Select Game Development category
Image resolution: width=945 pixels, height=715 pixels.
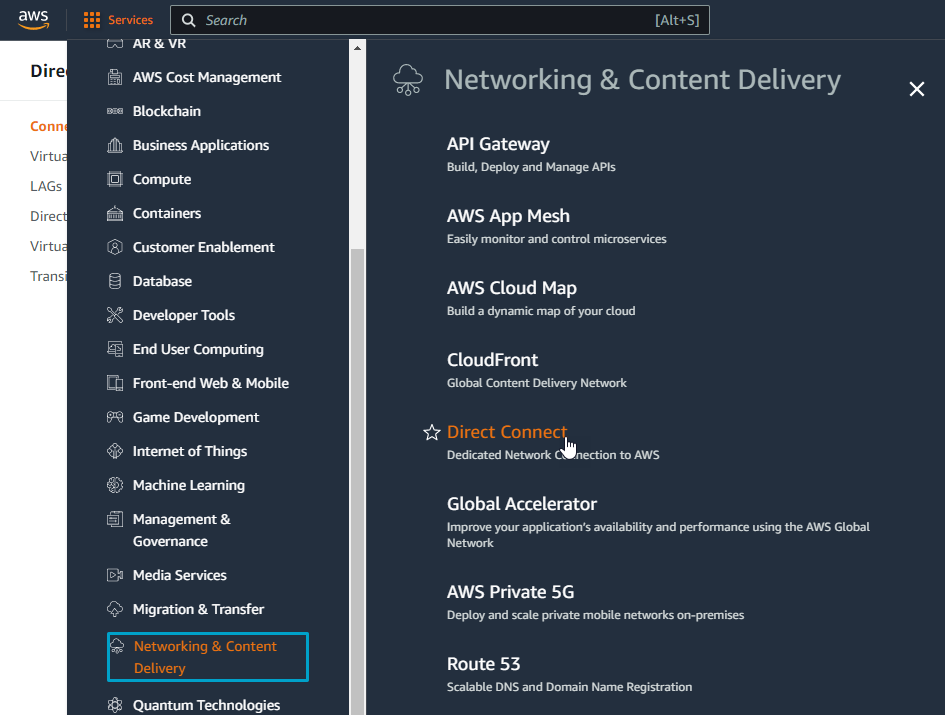point(196,417)
